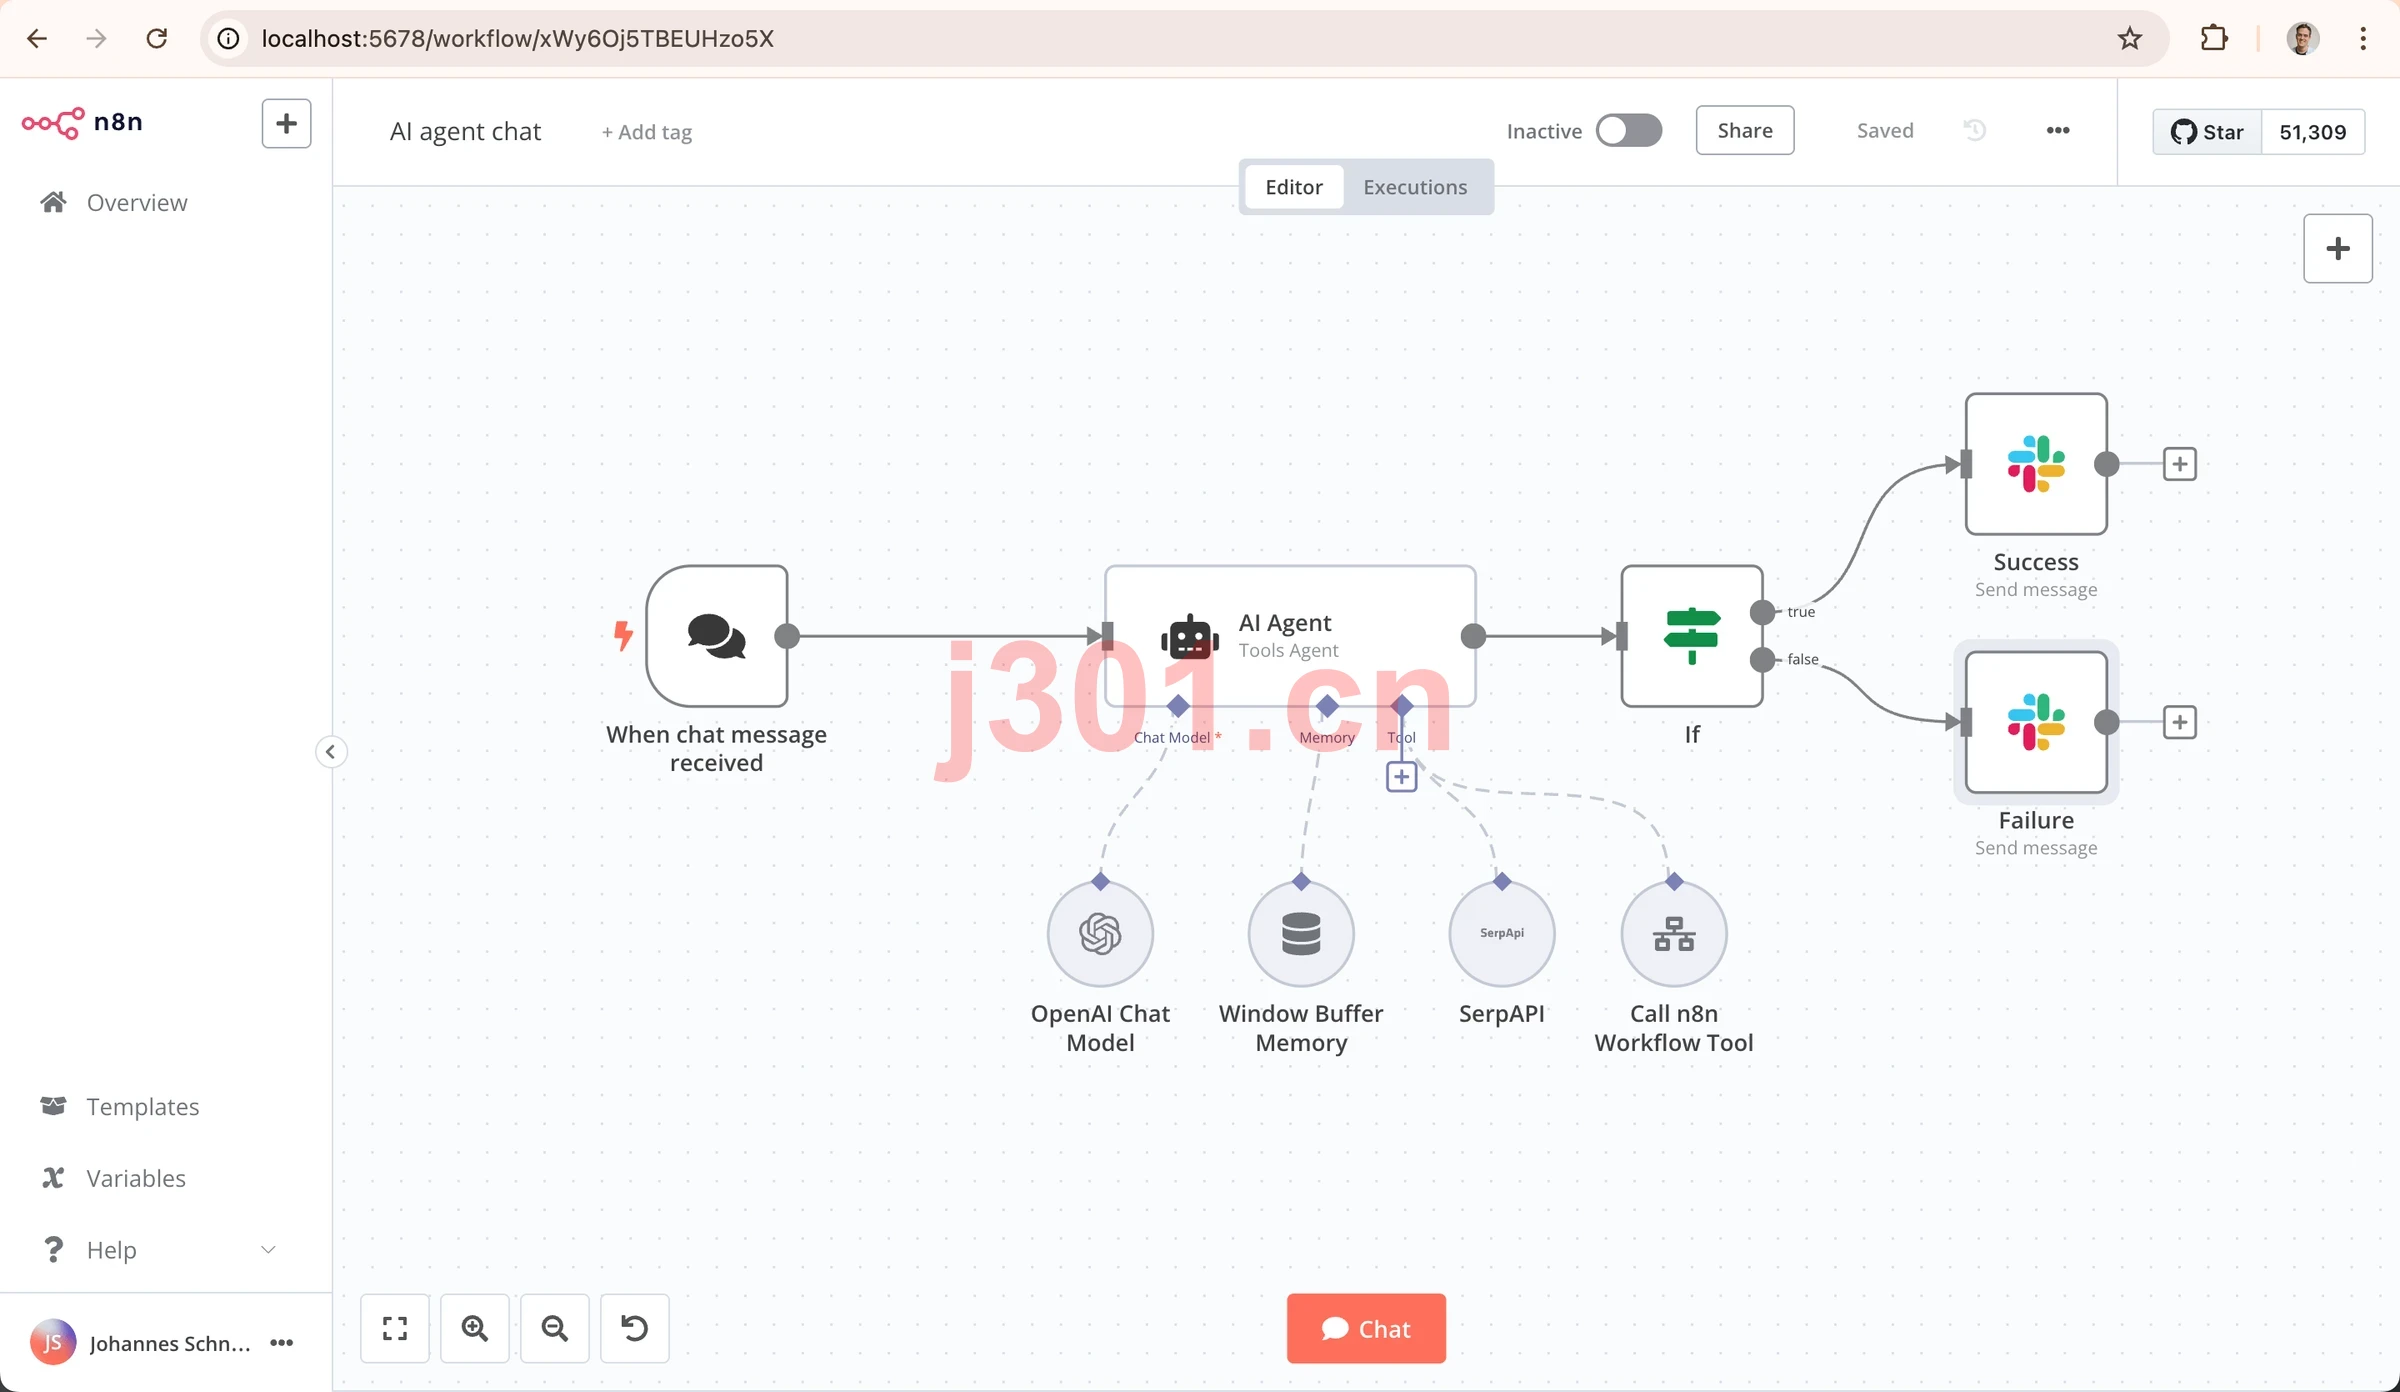The width and height of the screenshot is (2400, 1392).
Task: Collapse the left sidebar
Action: coord(331,751)
